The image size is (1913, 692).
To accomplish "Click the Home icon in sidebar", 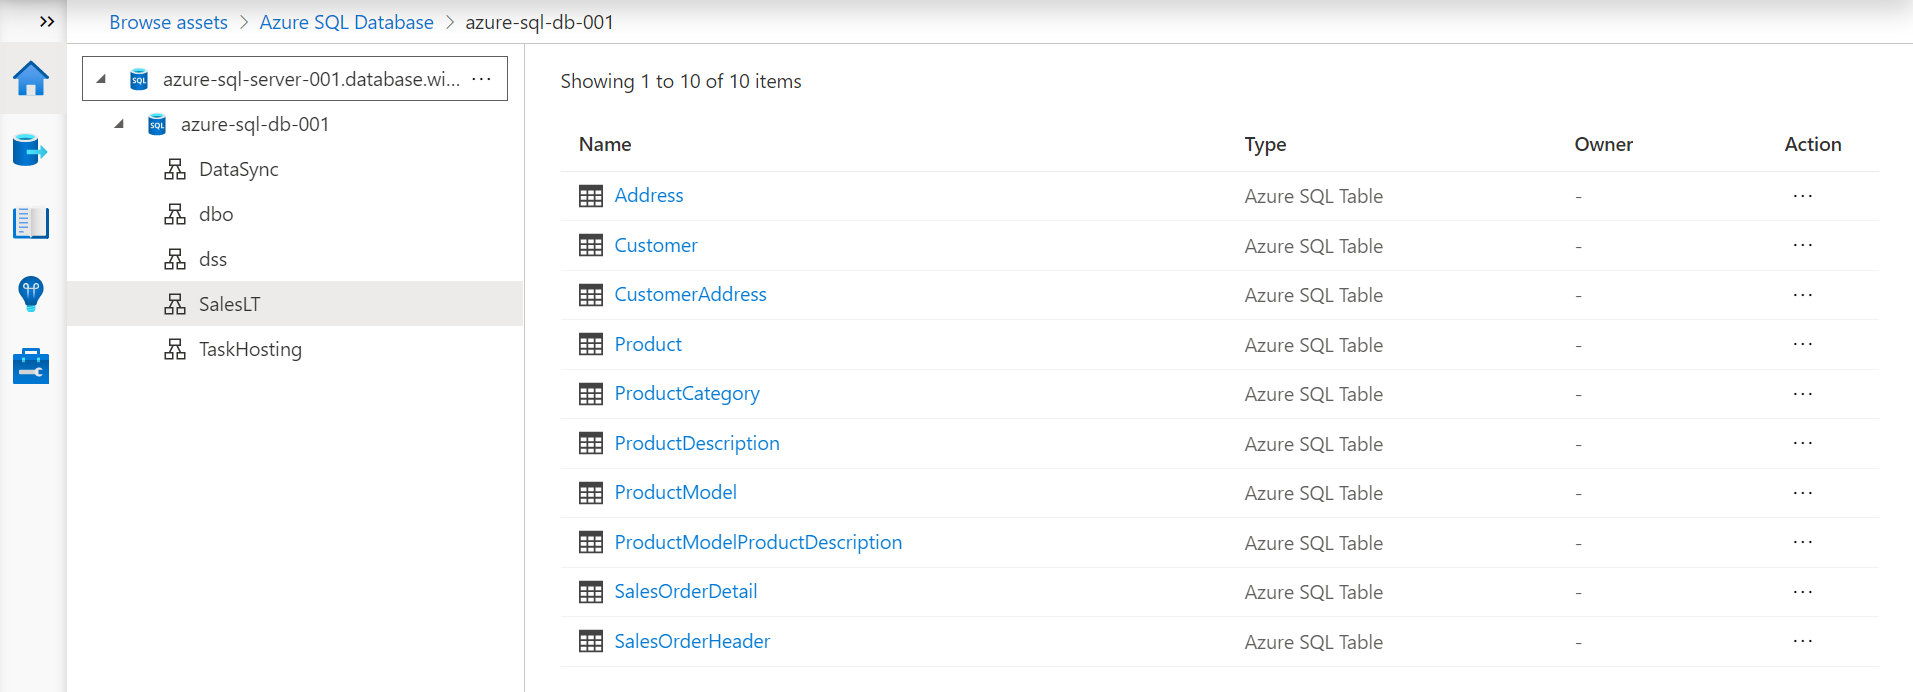I will (x=31, y=78).
